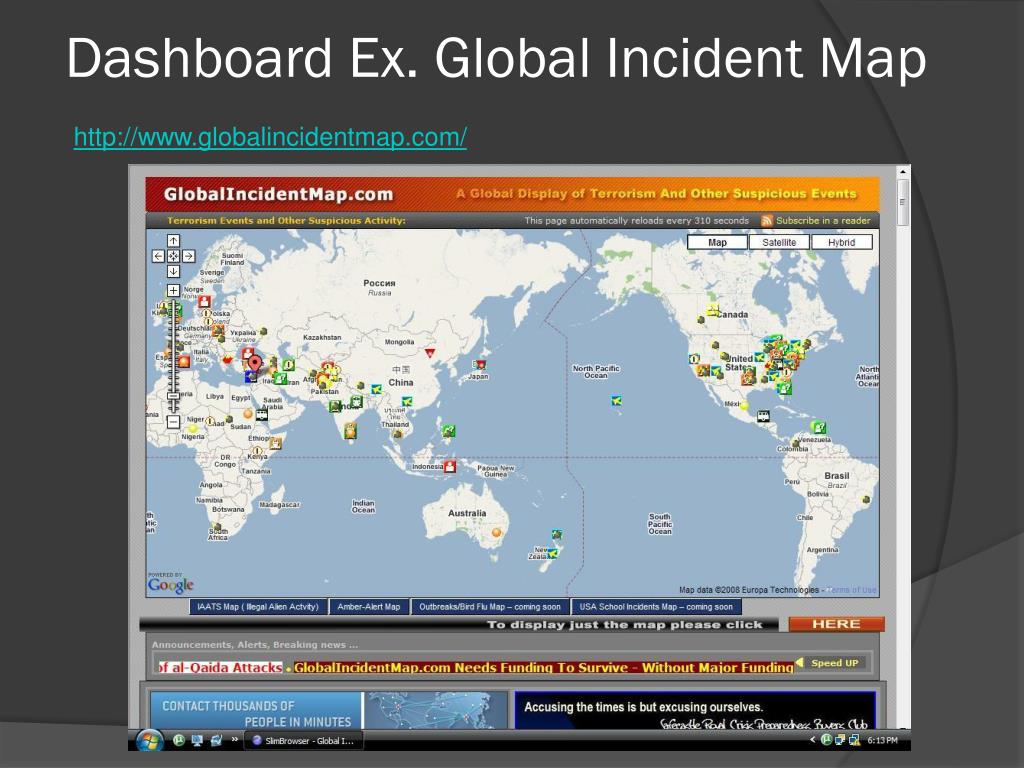Switch to the Hybrid view type
This screenshot has height=768, width=1024.
click(x=841, y=242)
